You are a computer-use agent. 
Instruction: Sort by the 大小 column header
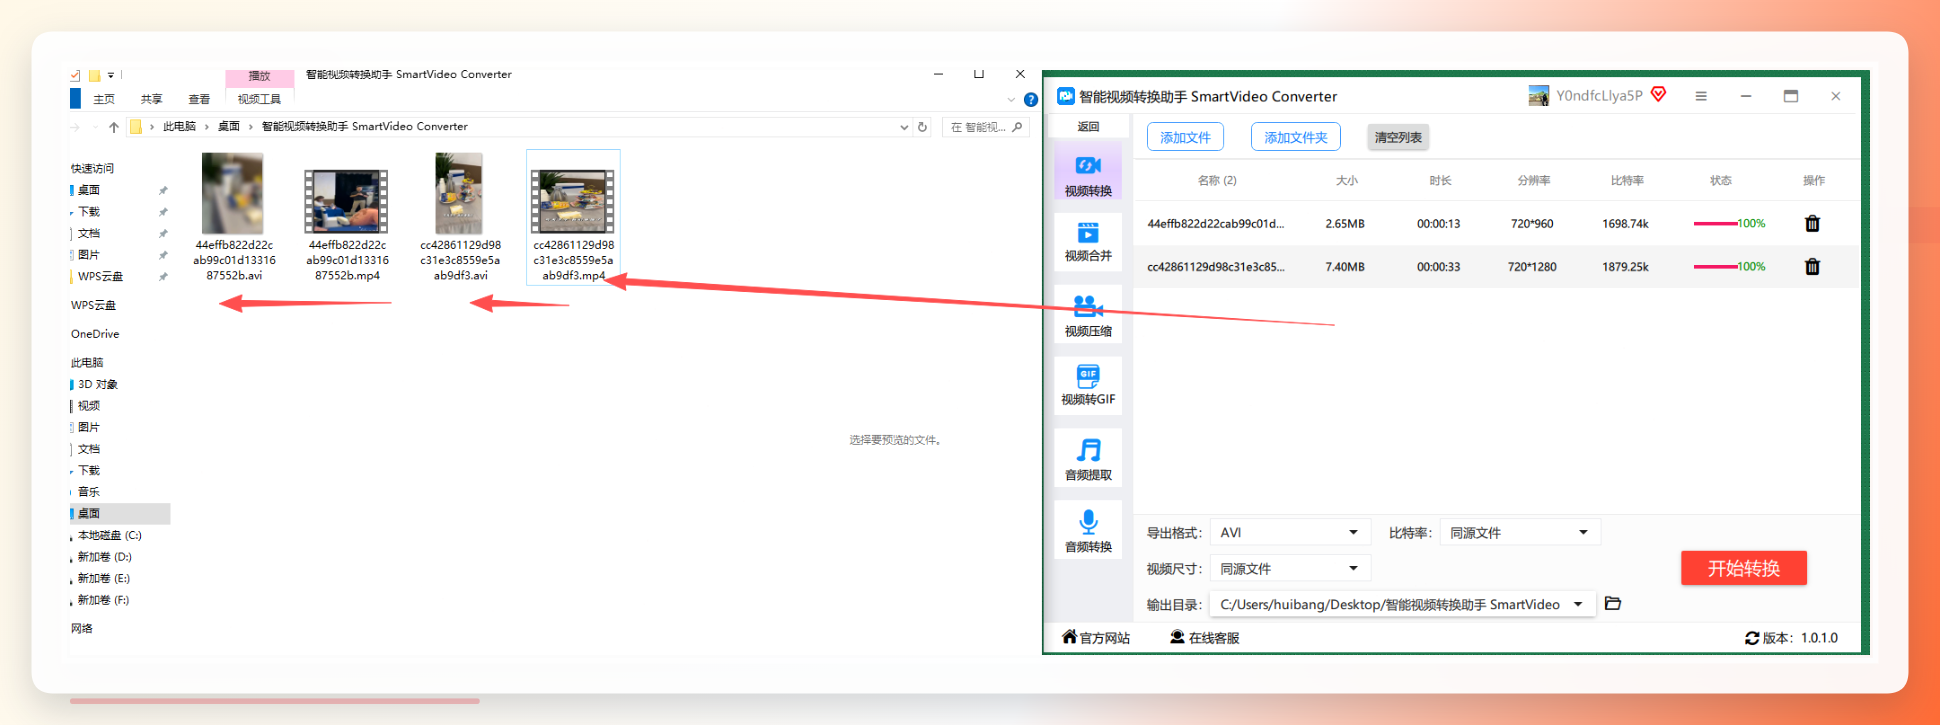pos(1347,181)
